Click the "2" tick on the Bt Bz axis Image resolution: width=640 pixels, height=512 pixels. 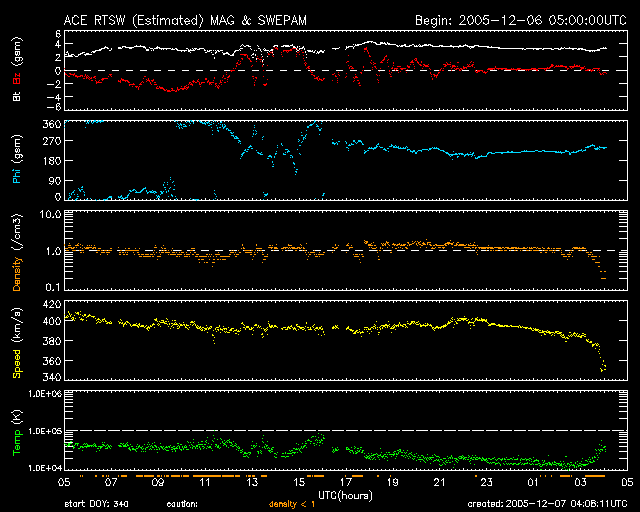click(58, 57)
